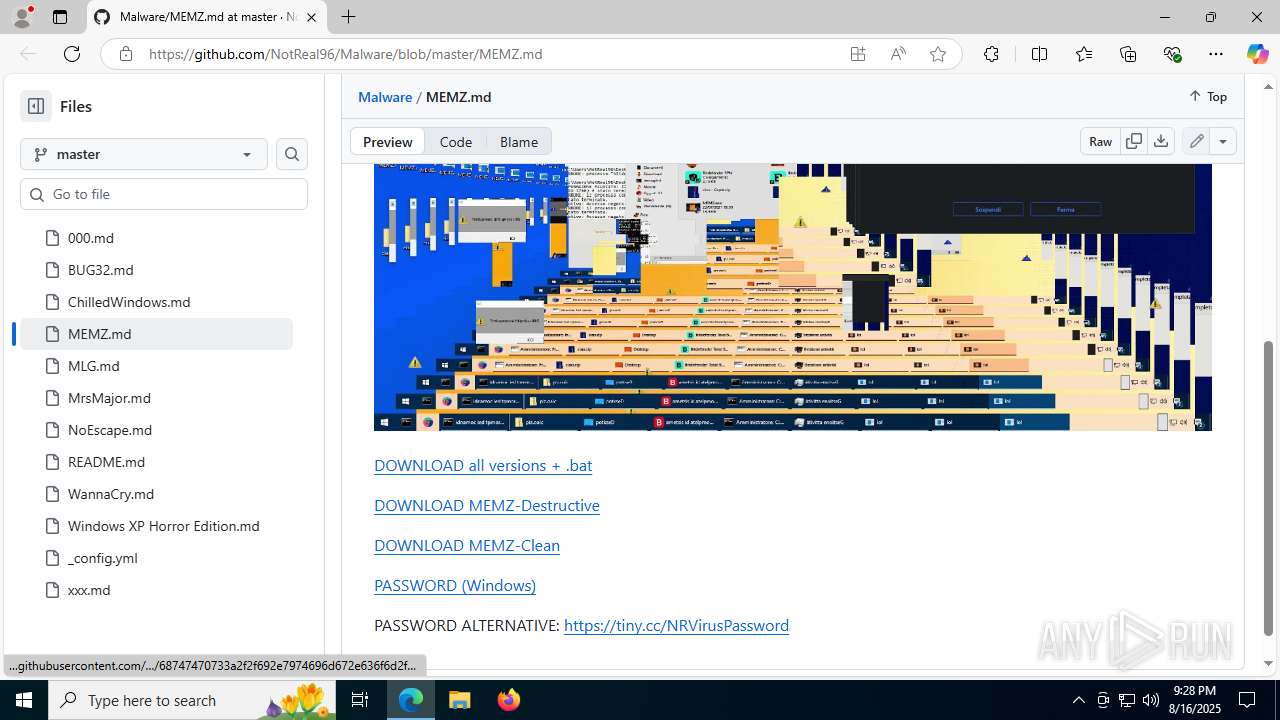The width and height of the screenshot is (1280, 720).
Task: Open tab actions menu icon
Action: coord(60,17)
